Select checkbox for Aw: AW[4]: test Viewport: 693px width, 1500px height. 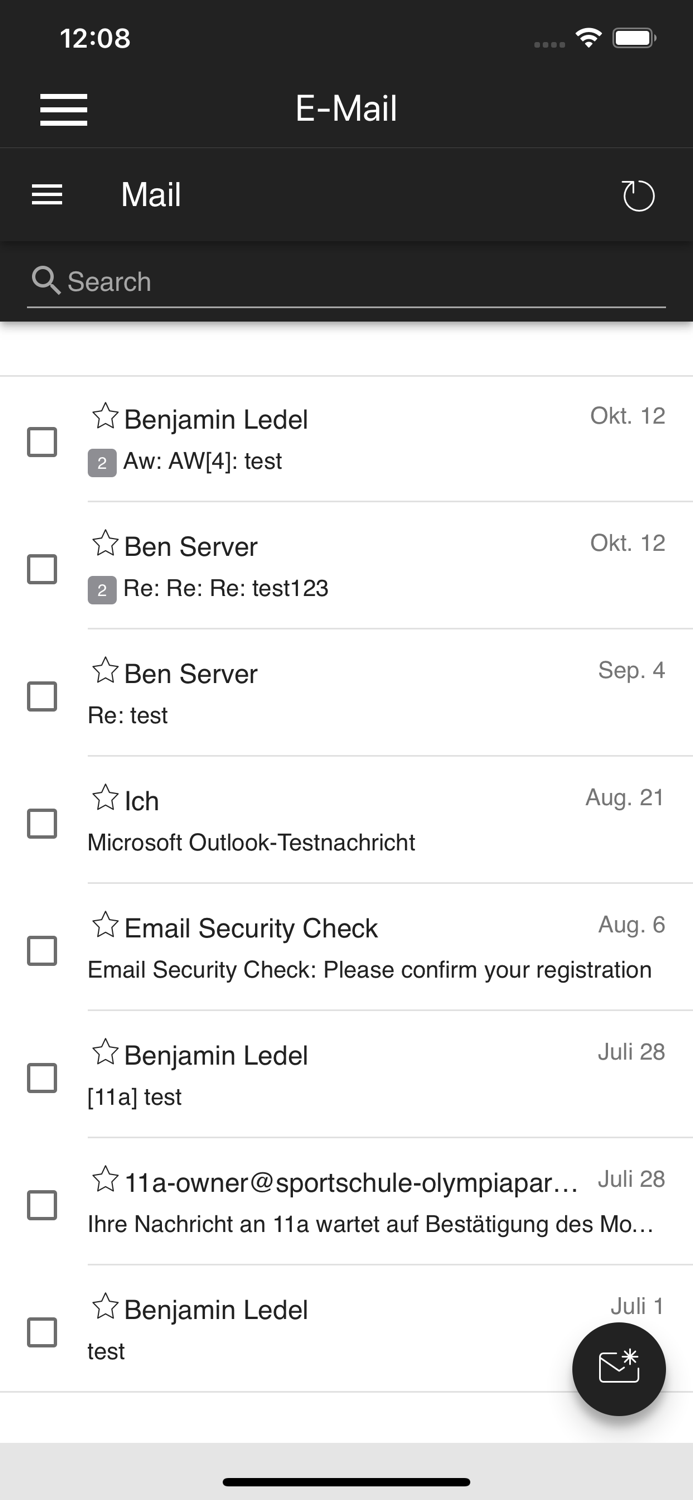pos(42,442)
